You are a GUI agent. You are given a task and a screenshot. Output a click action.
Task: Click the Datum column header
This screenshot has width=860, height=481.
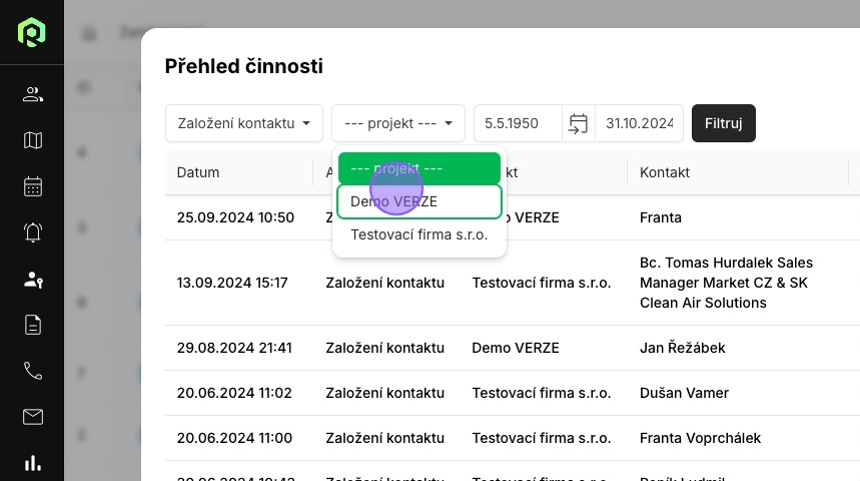pyautogui.click(x=198, y=172)
